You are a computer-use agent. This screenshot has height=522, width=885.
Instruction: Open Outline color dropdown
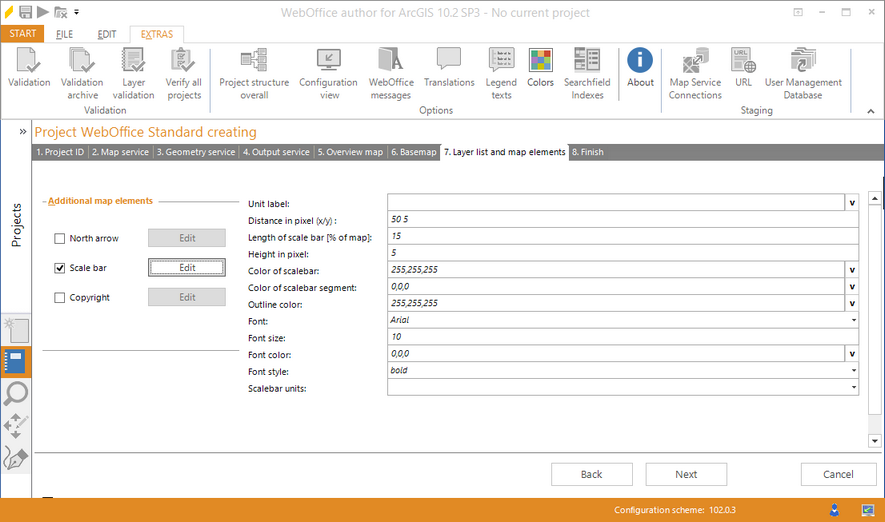(x=852, y=304)
